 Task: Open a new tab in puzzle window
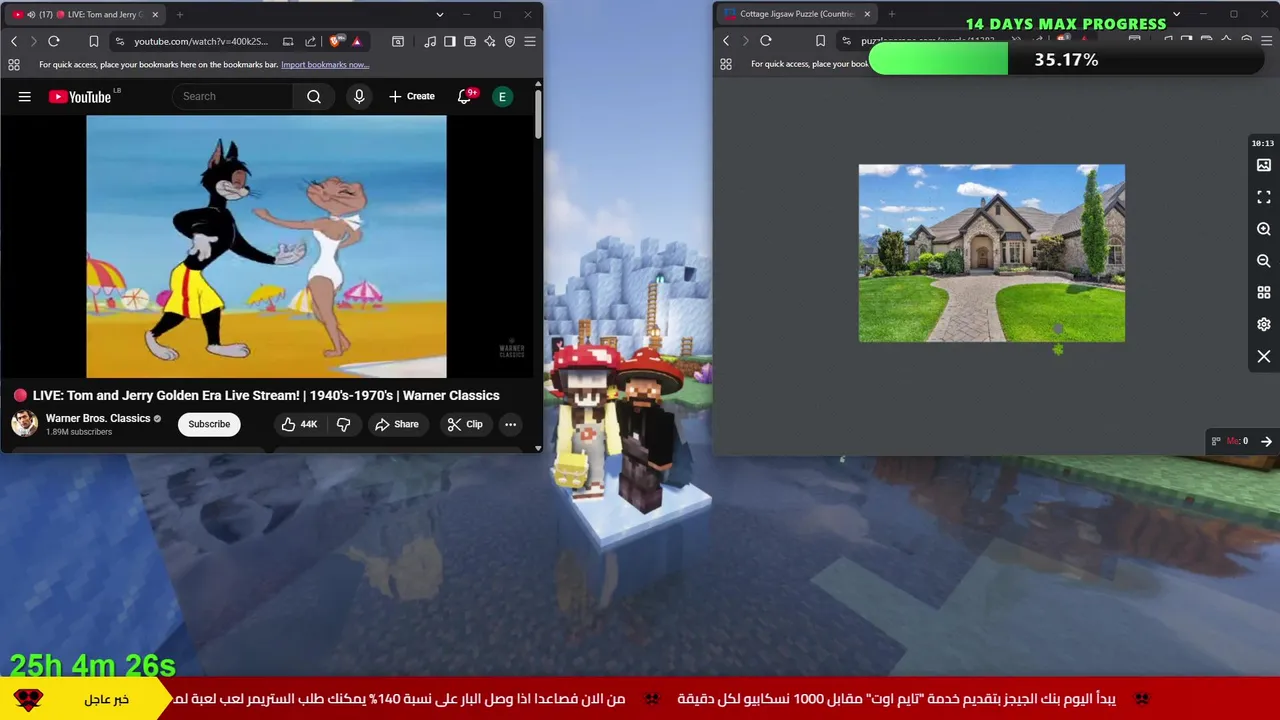coord(892,15)
